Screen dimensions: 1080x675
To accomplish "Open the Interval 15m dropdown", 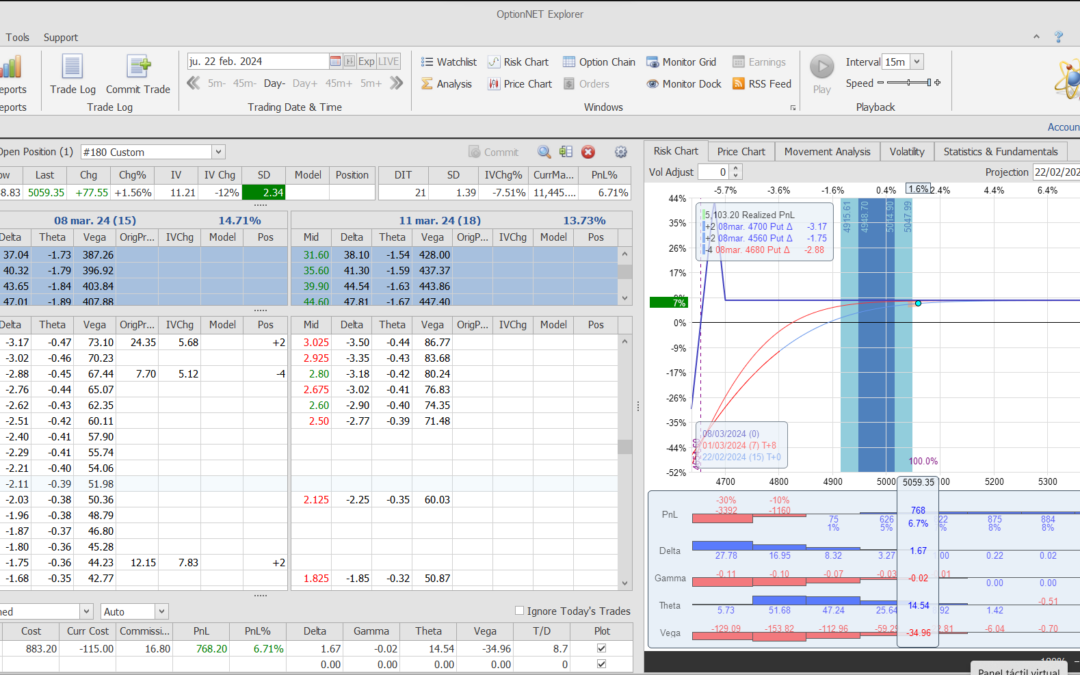I will pos(917,62).
